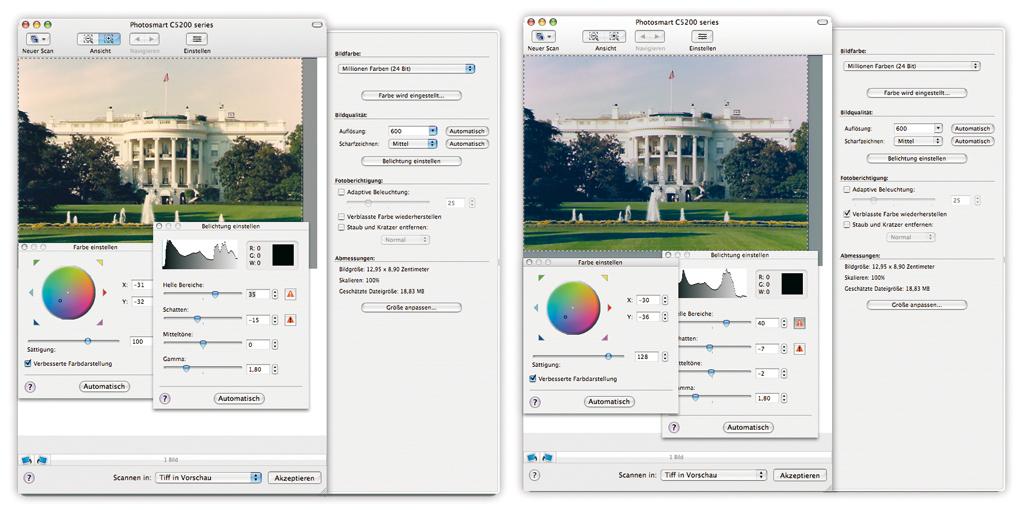Enable Adaptive Beleuchtung in the left window

[x=342, y=192]
